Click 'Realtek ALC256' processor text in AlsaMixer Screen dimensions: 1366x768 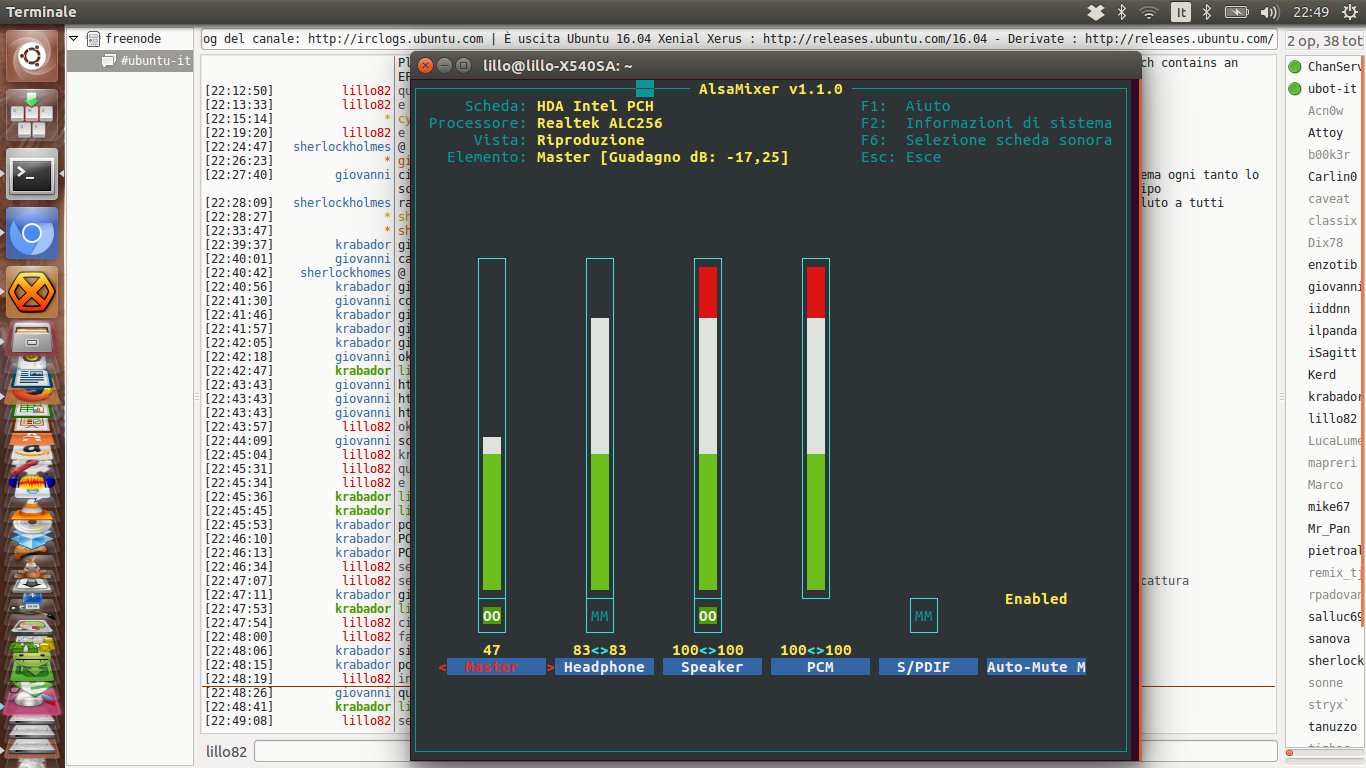[x=599, y=123]
